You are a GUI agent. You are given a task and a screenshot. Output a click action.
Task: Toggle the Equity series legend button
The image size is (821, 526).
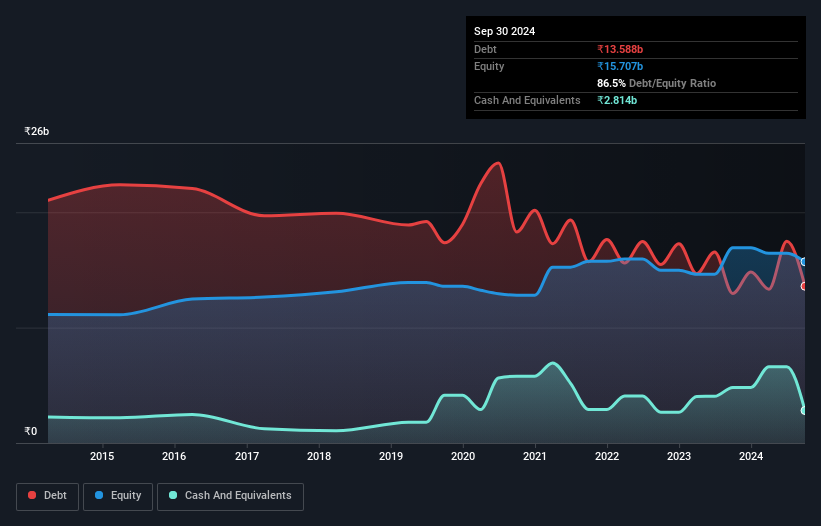tap(118, 496)
